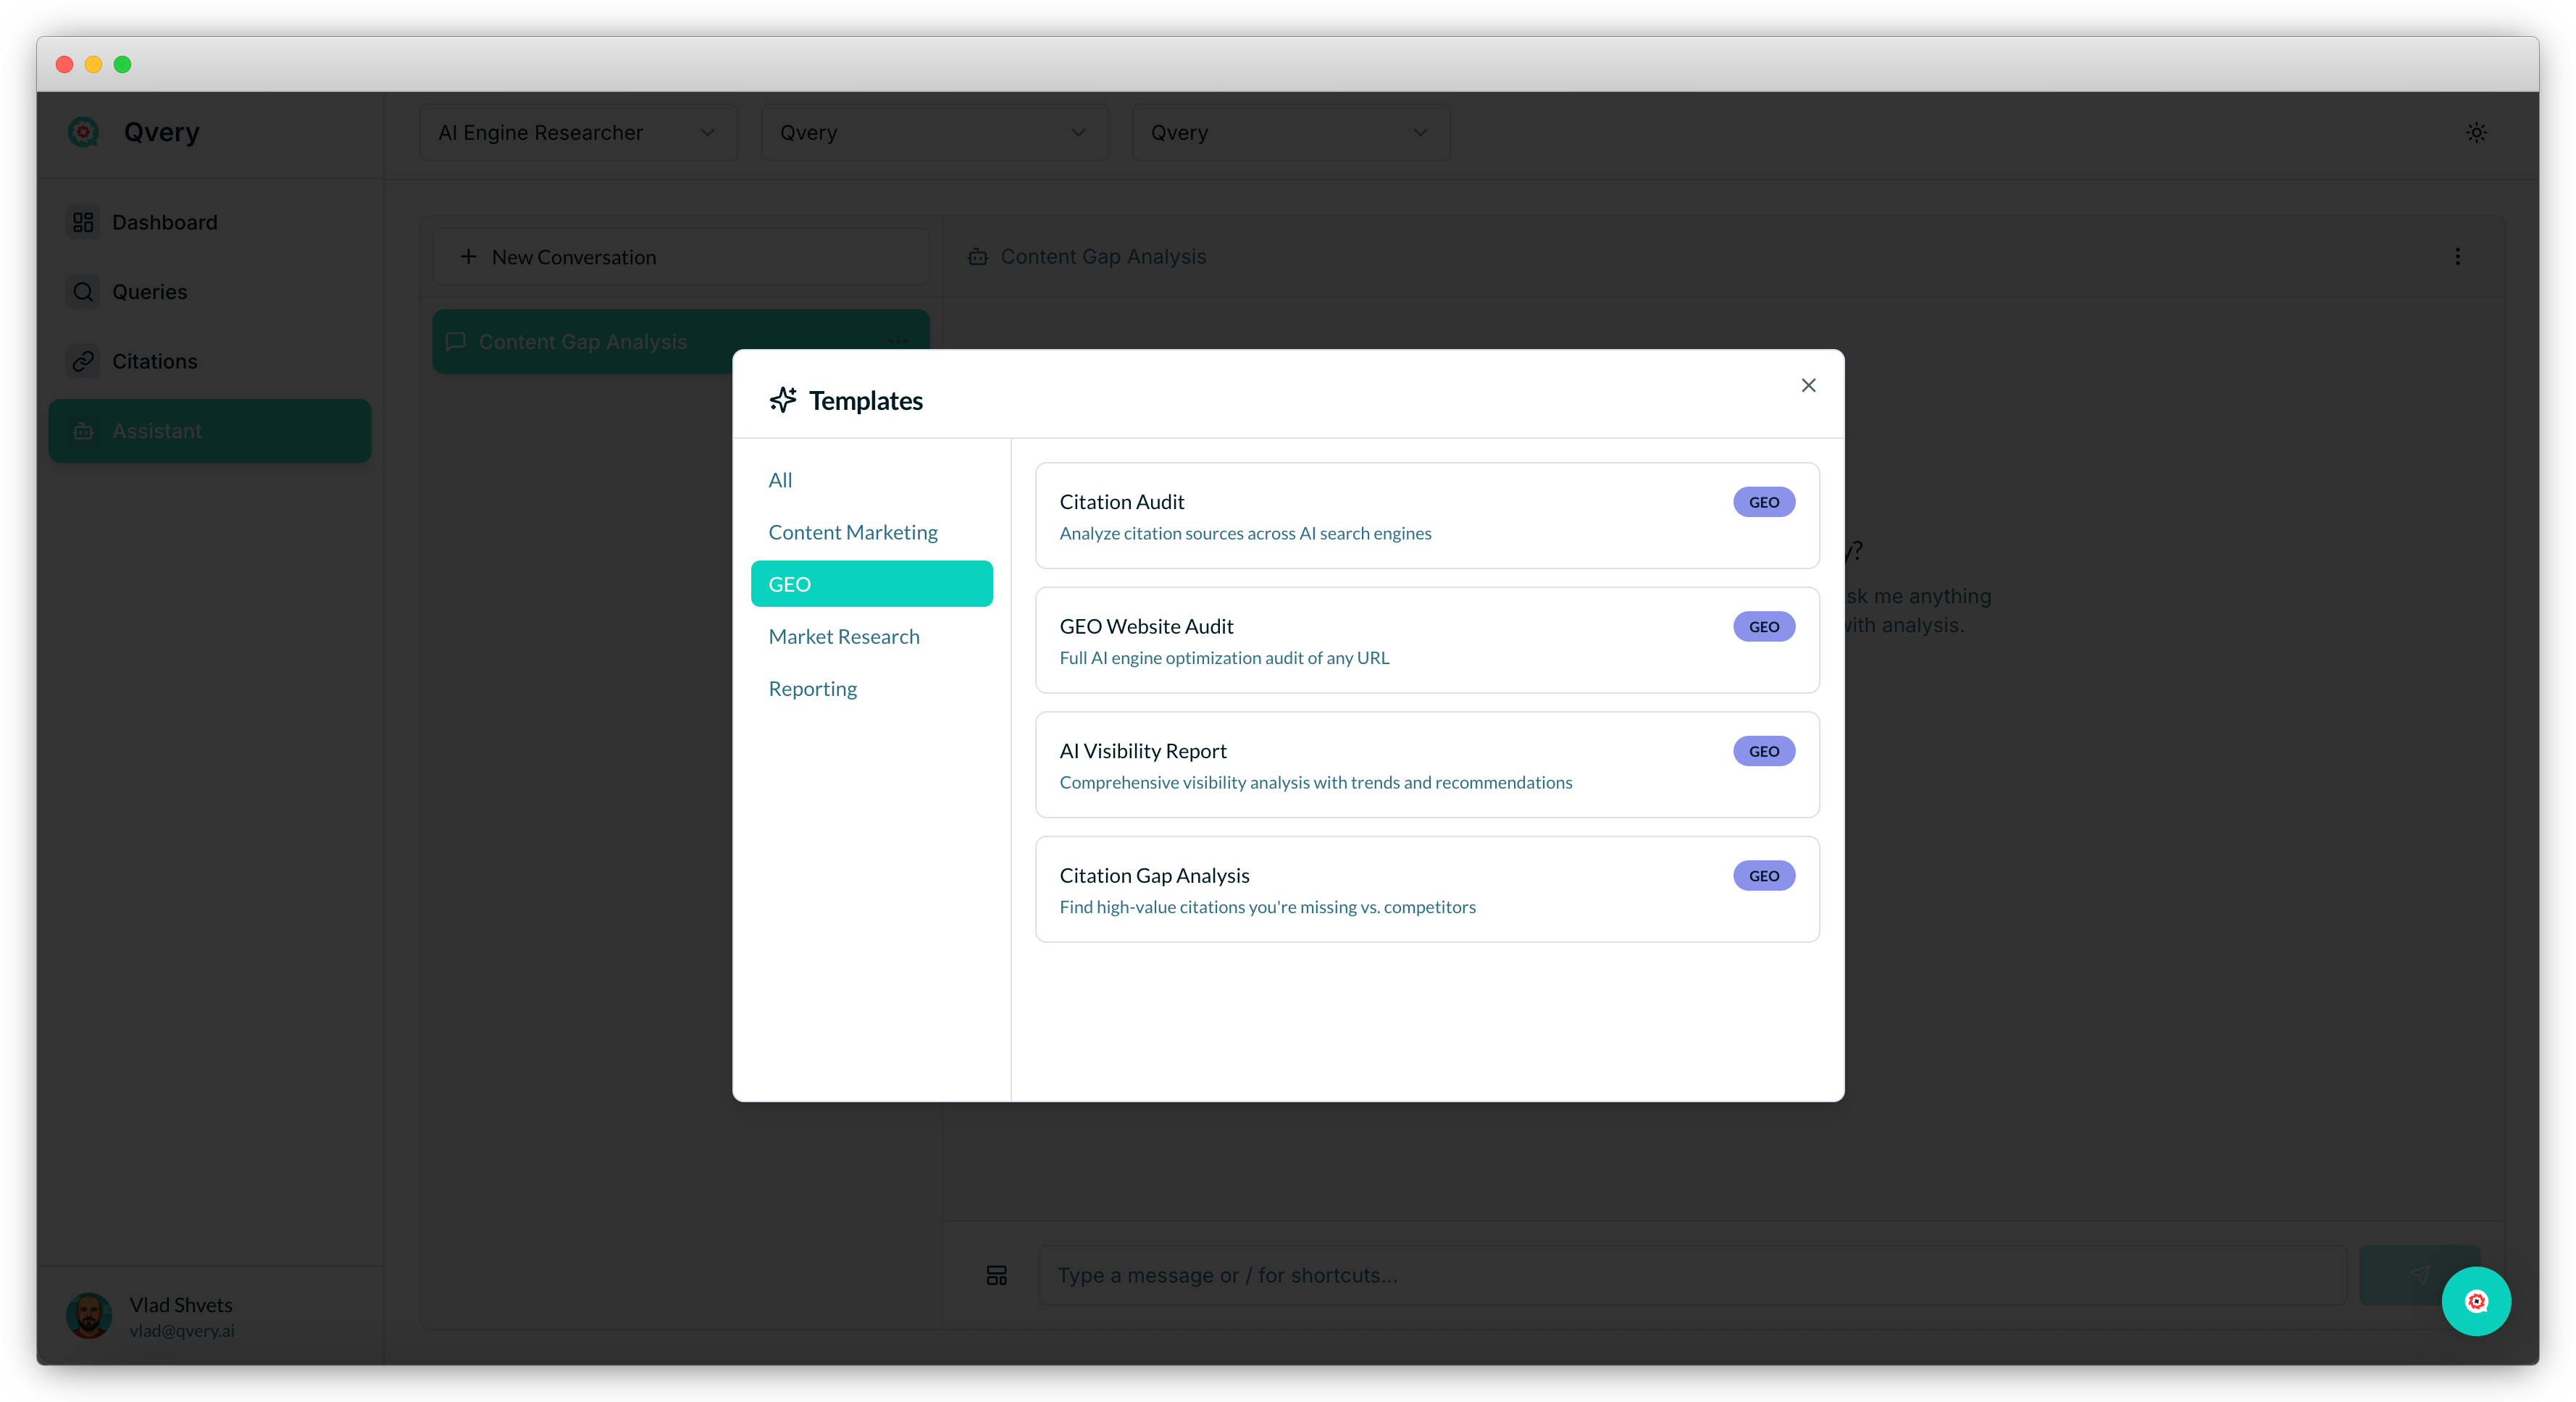Click the Qvery logo icon
Viewport: 2576px width, 1402px height.
point(84,132)
